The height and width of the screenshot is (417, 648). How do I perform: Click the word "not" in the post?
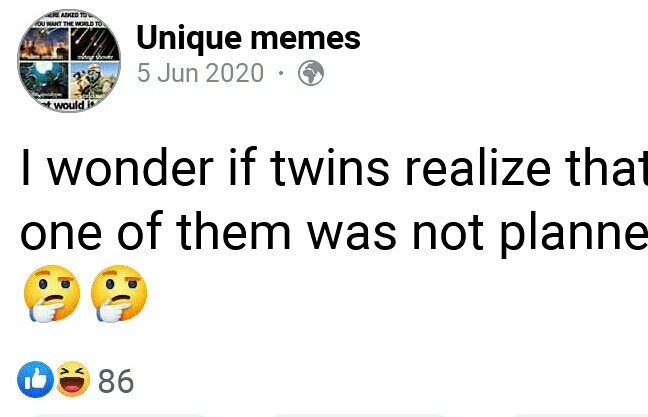(448, 233)
